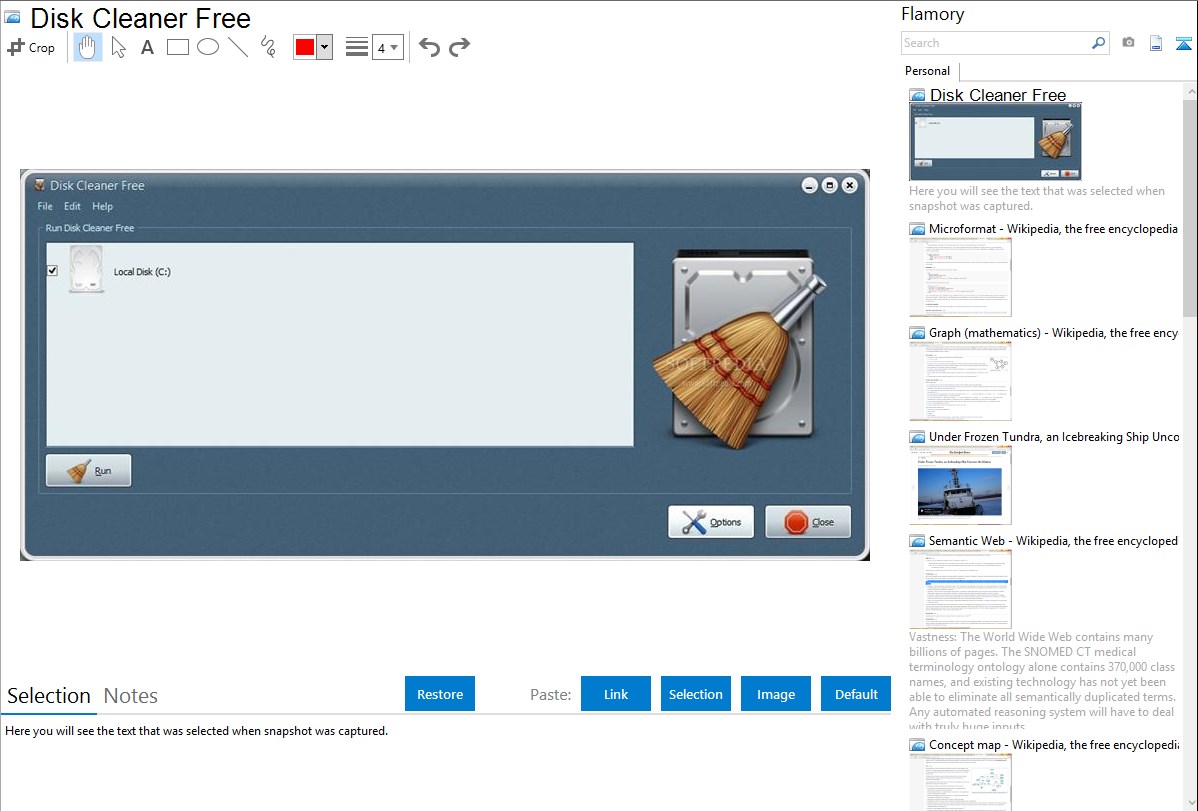Click the Restore button
Image resolution: width=1198 pixels, height=811 pixels.
(x=440, y=694)
